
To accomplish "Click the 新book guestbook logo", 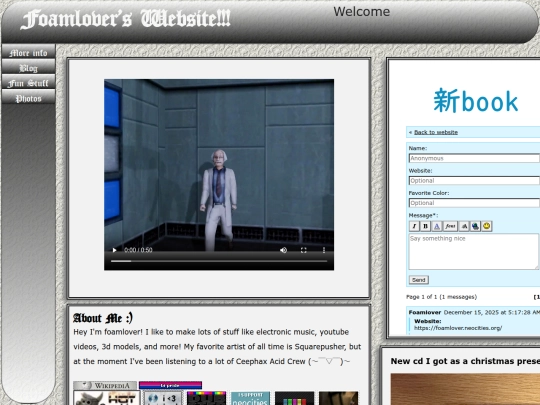I will pyautogui.click(x=476, y=101).
